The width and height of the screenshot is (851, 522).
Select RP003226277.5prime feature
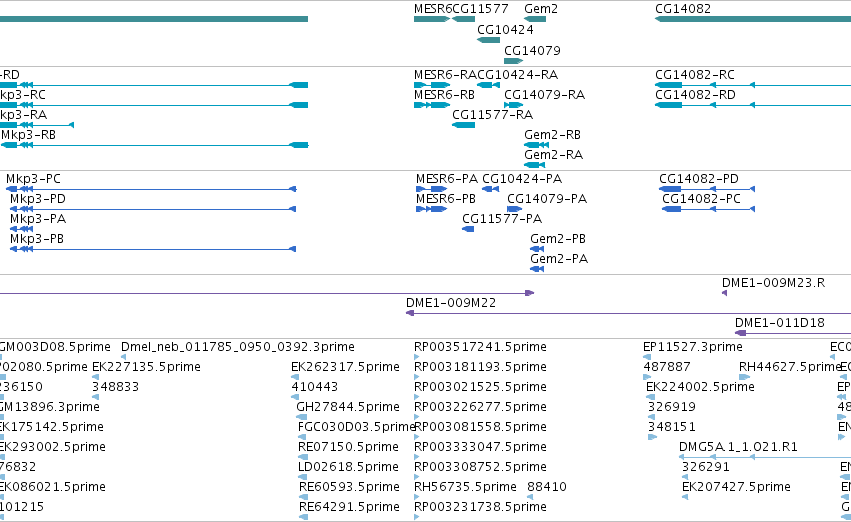click(417, 417)
